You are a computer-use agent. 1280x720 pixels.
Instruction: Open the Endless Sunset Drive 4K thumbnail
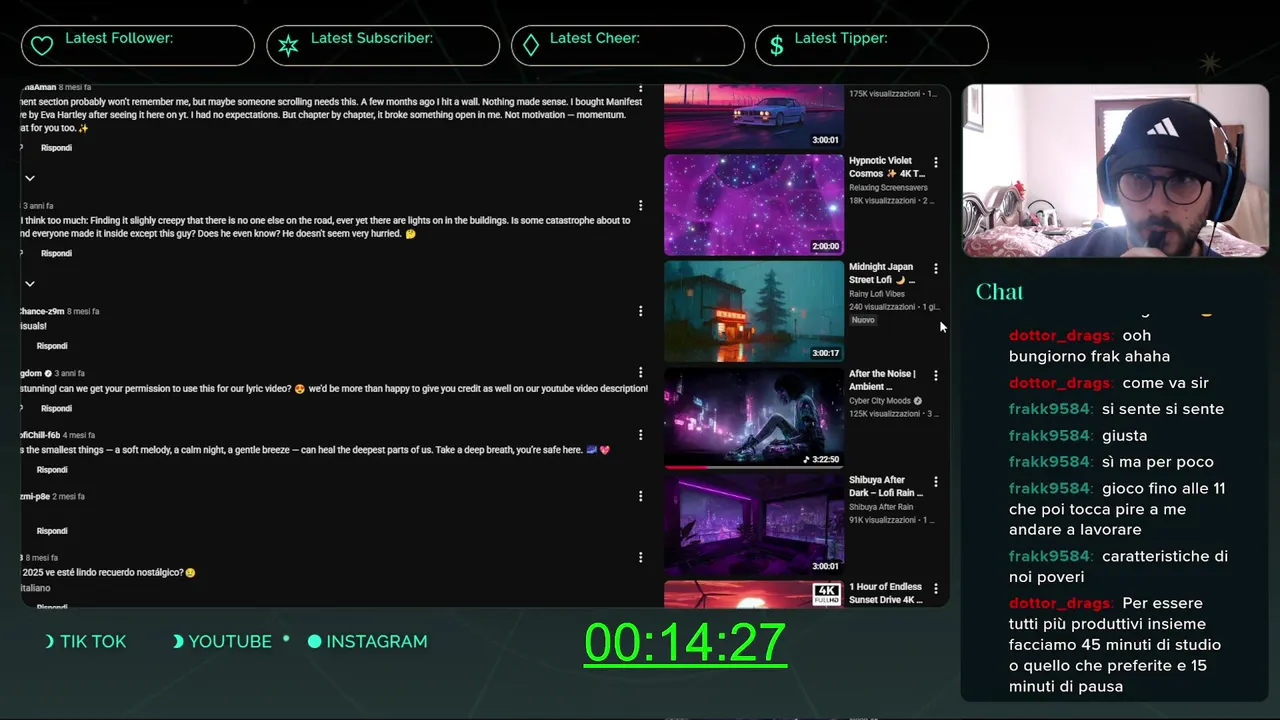754,594
